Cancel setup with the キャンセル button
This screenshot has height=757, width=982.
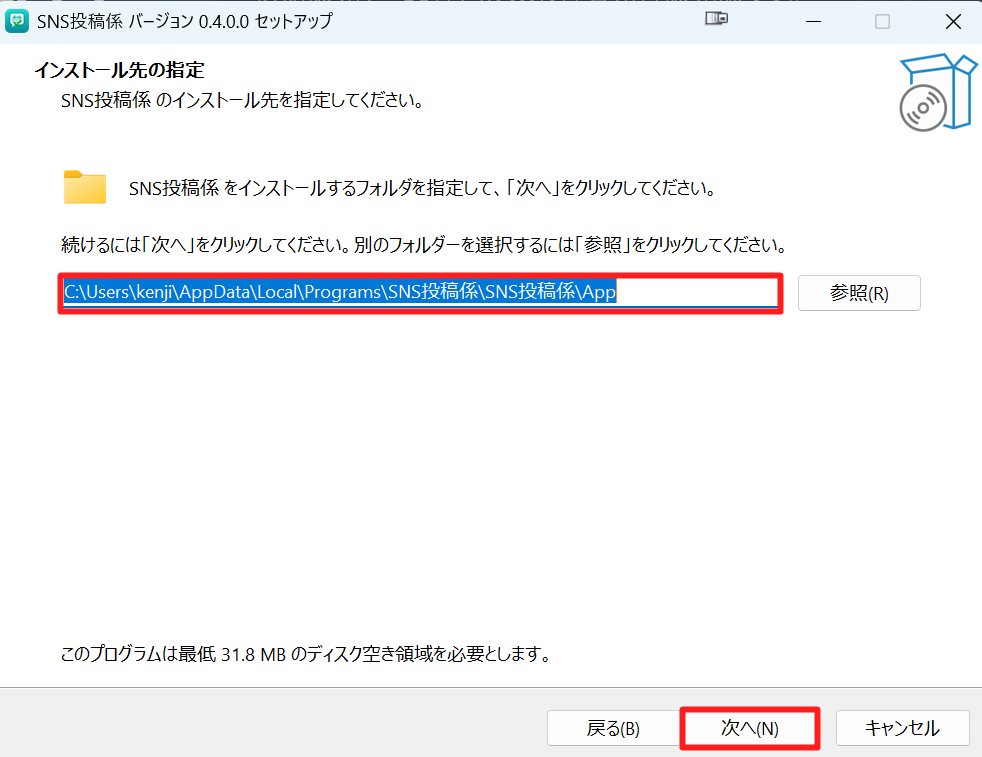point(902,728)
